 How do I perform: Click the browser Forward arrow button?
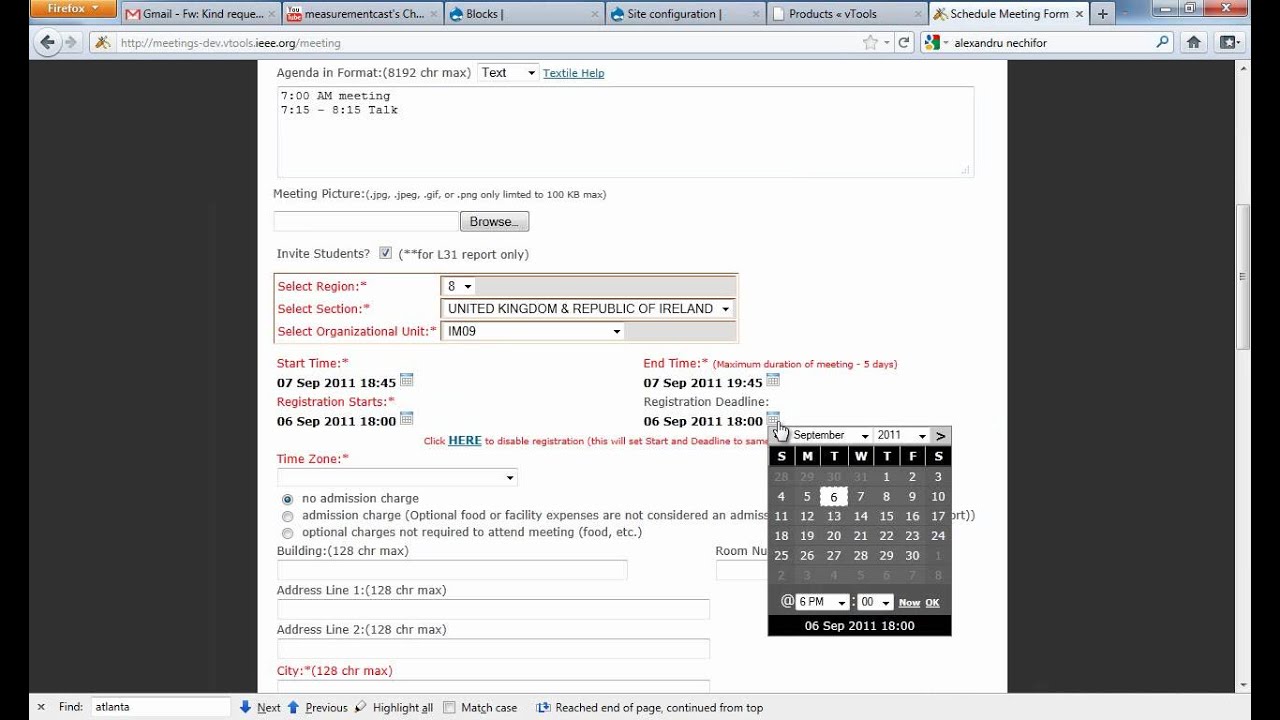click(x=71, y=42)
